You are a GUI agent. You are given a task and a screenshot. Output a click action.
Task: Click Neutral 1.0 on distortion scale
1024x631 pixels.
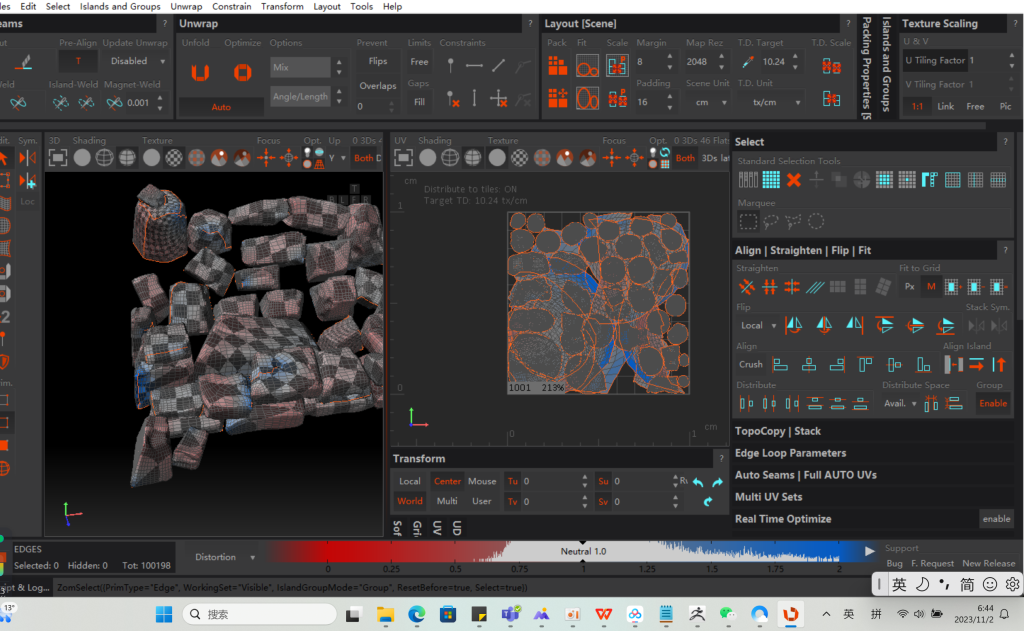pos(583,551)
